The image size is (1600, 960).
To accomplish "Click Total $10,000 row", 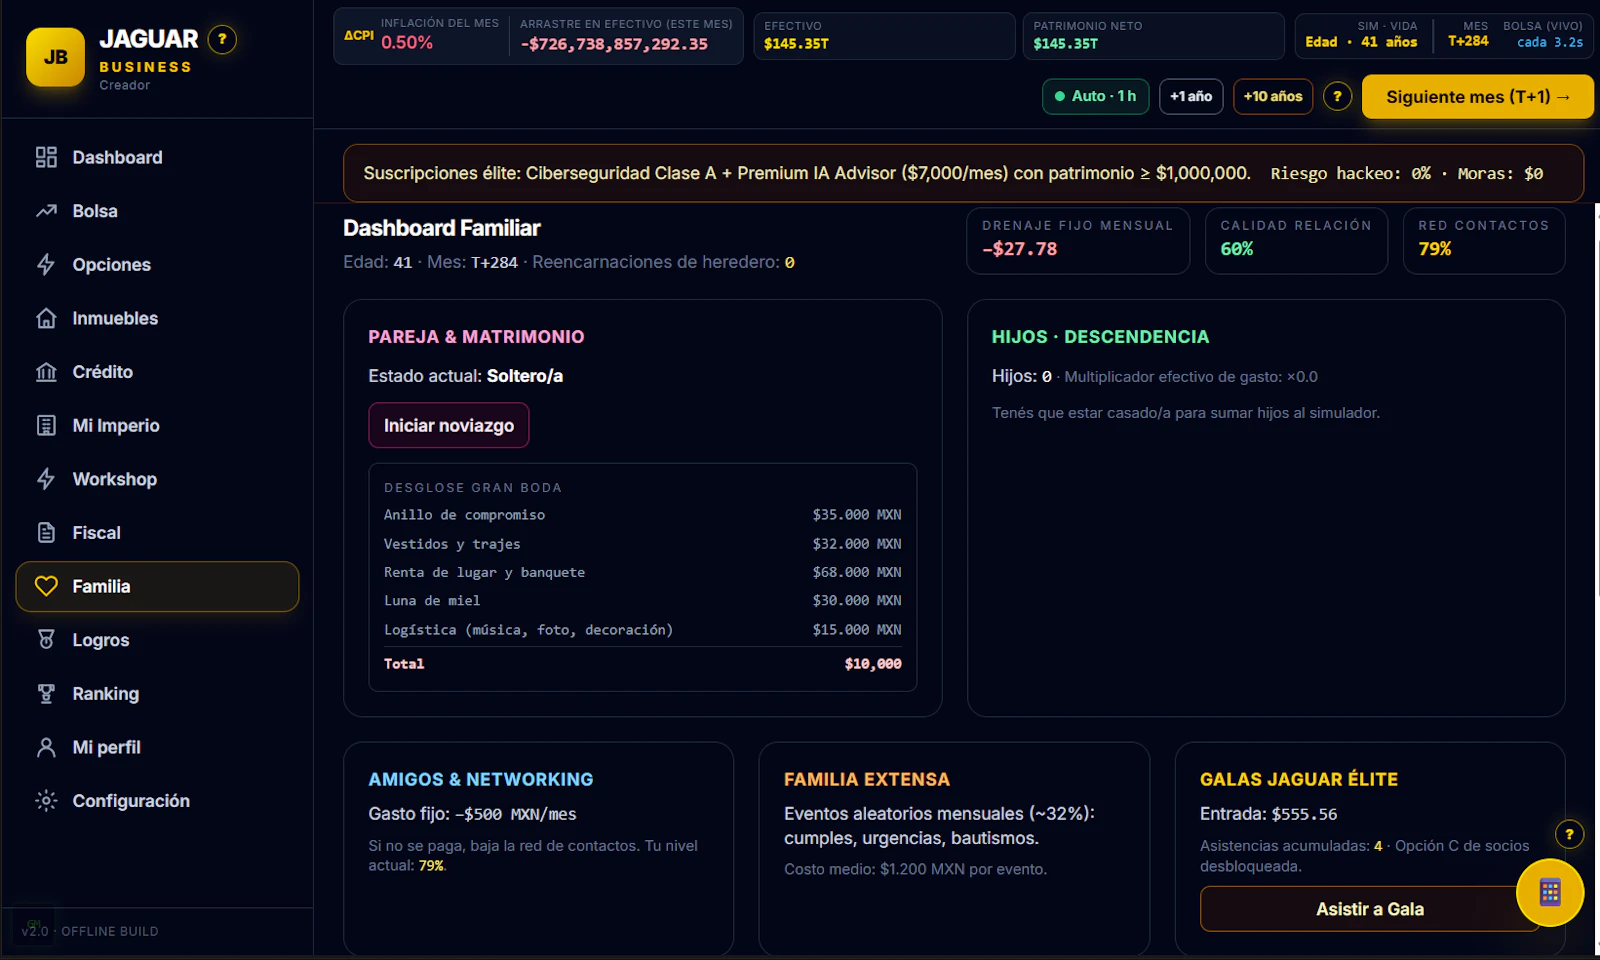I will click(x=642, y=664).
